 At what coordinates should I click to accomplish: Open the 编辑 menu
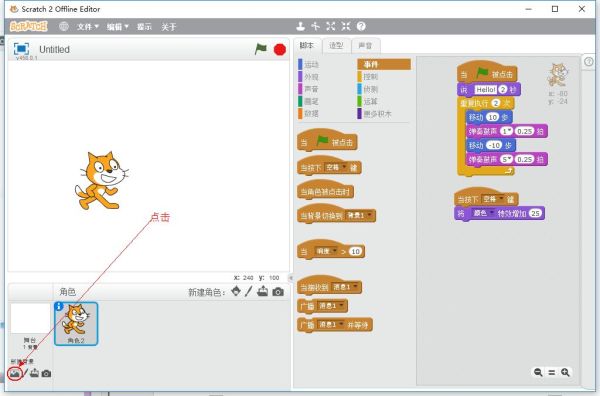click(117, 26)
